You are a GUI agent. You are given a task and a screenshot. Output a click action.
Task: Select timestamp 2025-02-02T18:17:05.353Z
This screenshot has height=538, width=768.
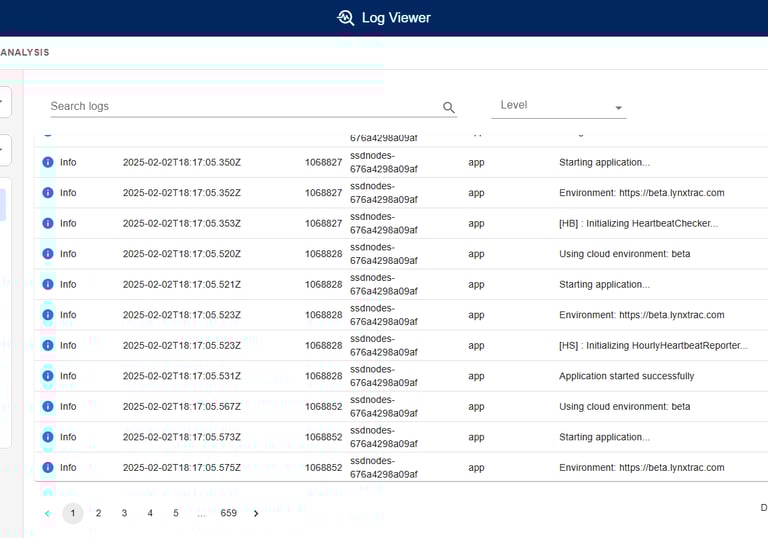pyautogui.click(x=182, y=223)
